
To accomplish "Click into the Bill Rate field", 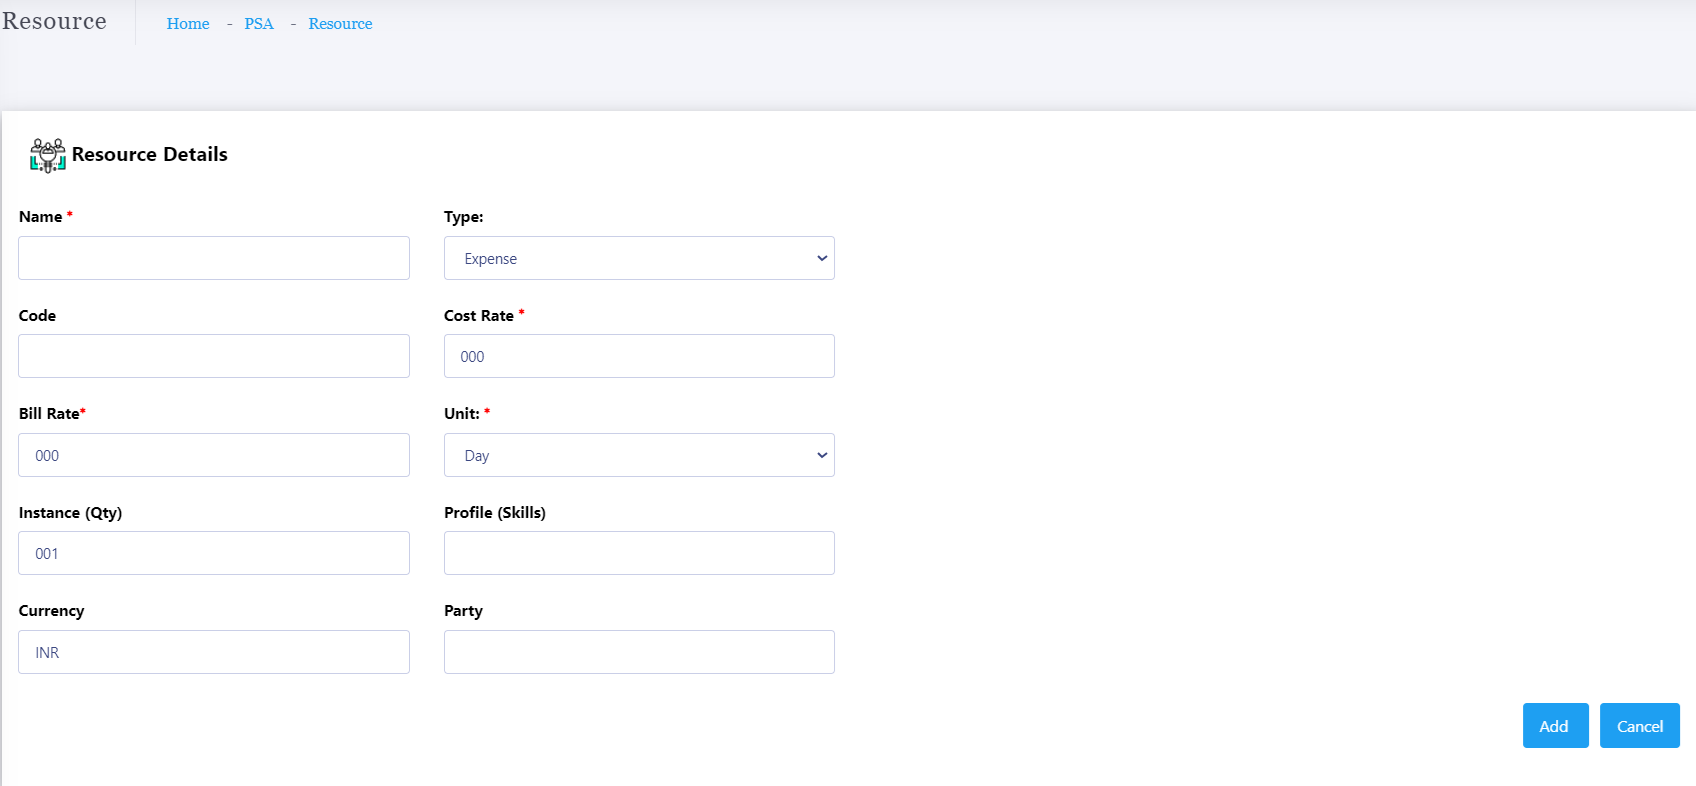I will click(214, 455).
